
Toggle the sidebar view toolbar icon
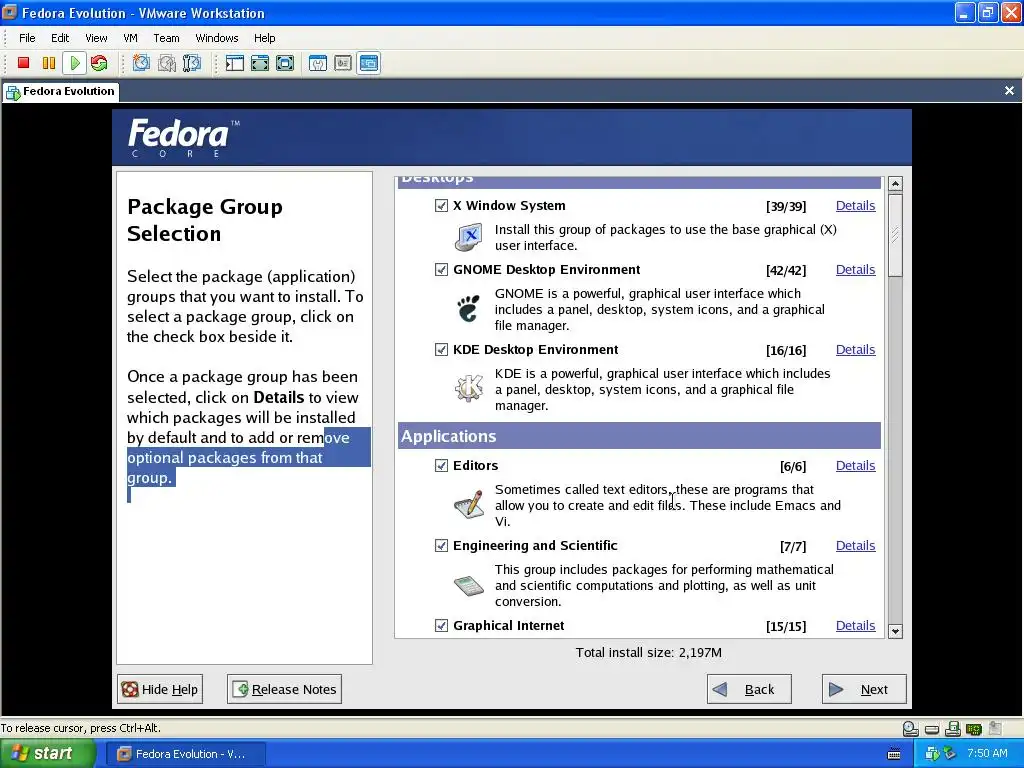click(234, 63)
